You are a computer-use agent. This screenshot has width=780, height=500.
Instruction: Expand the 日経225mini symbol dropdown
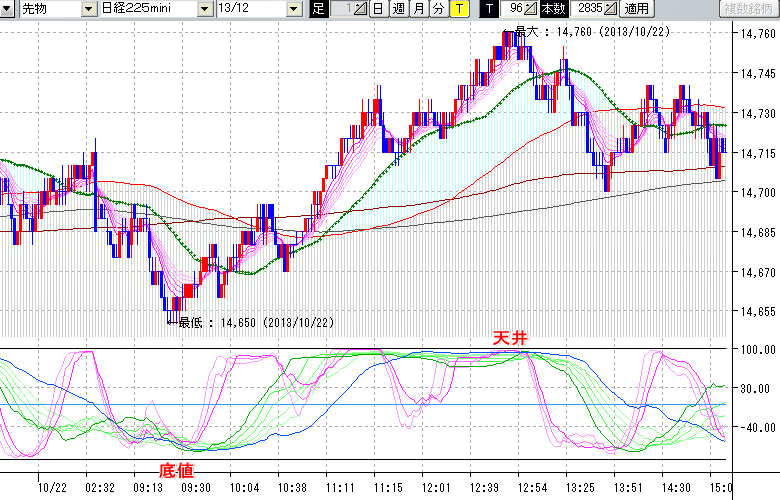(205, 9)
